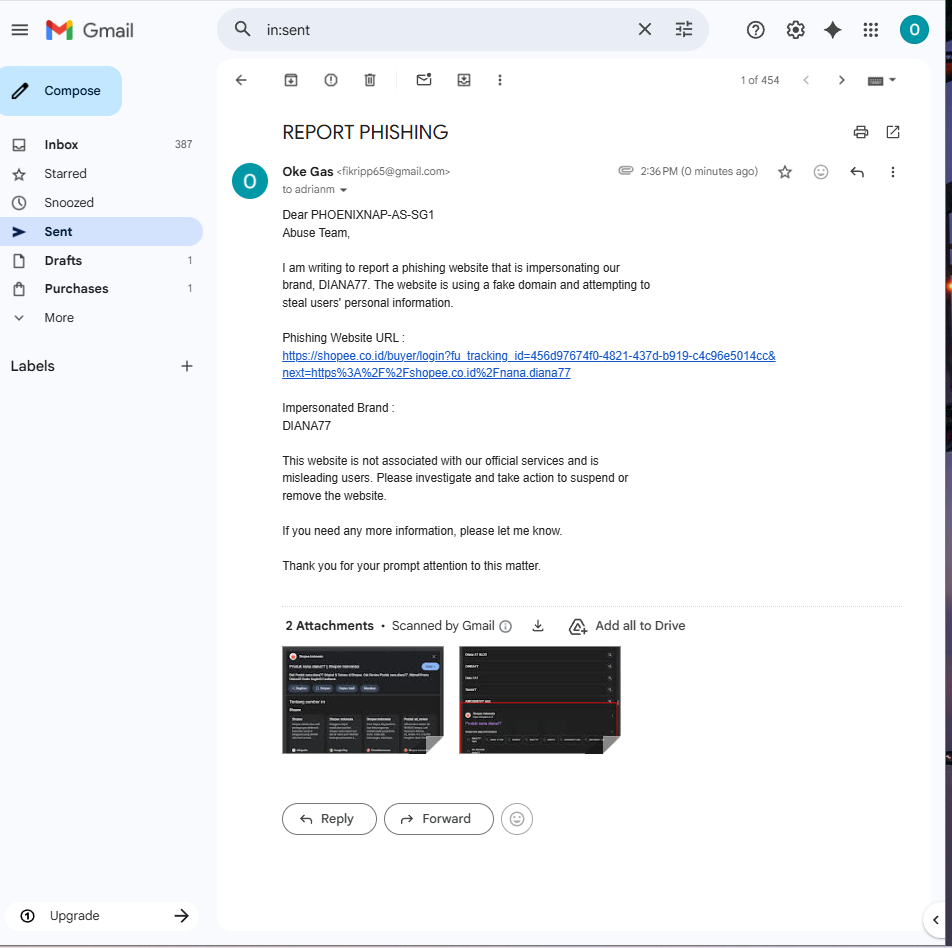Show the side panel arrow
Screen dimensions: 952x948
coord(936,919)
